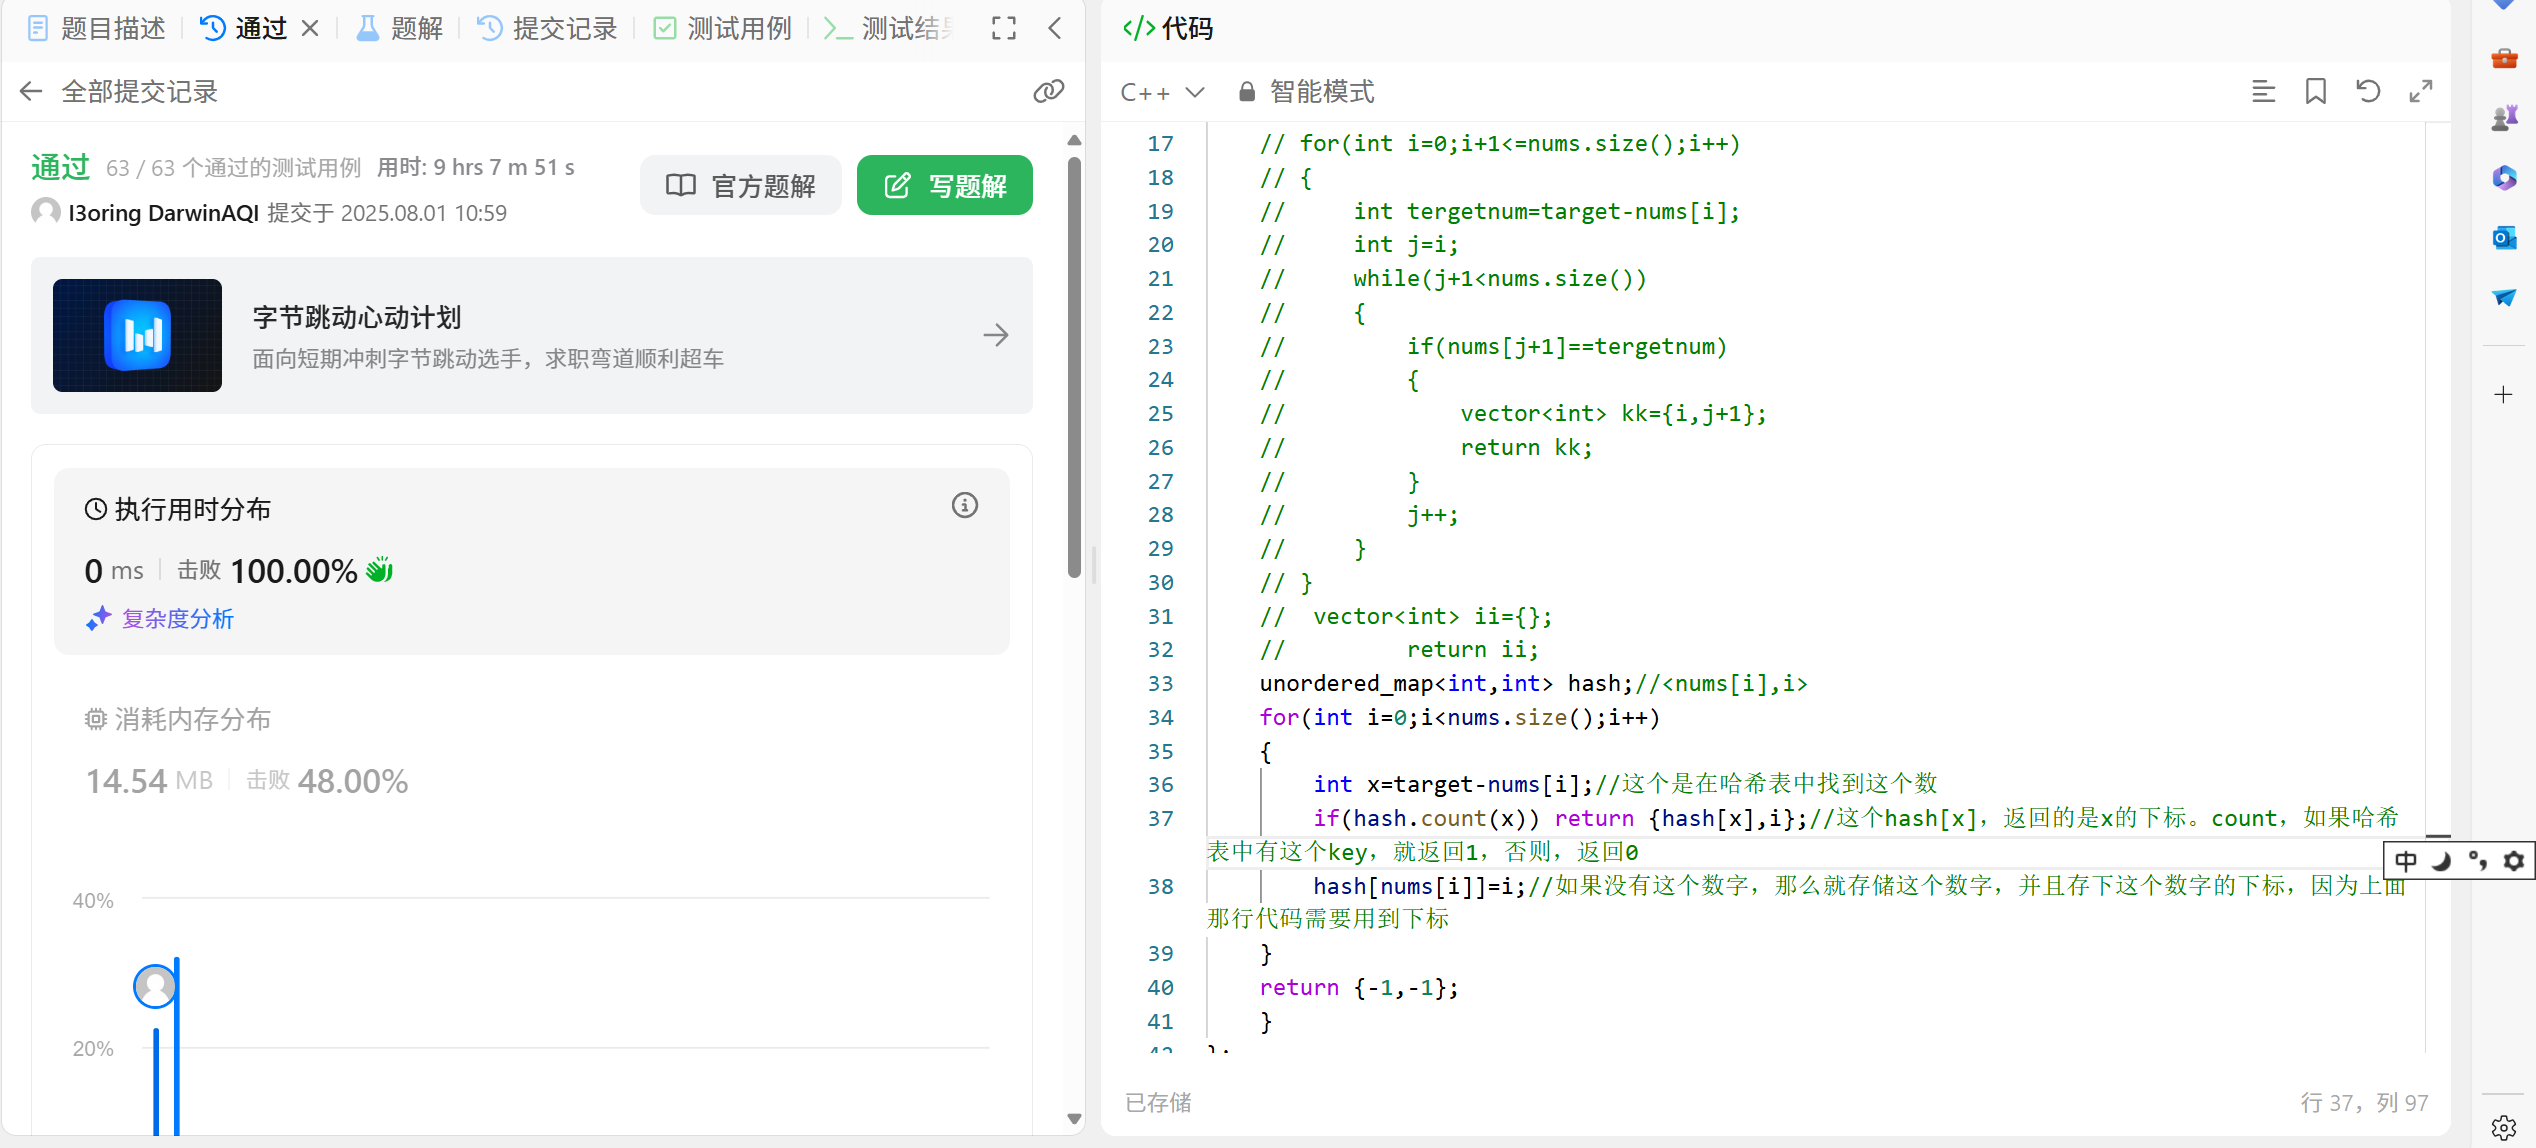Viewport: 2536px width, 1148px height.
Task: Open the chess figures sidebar icon
Action: [x=2504, y=118]
